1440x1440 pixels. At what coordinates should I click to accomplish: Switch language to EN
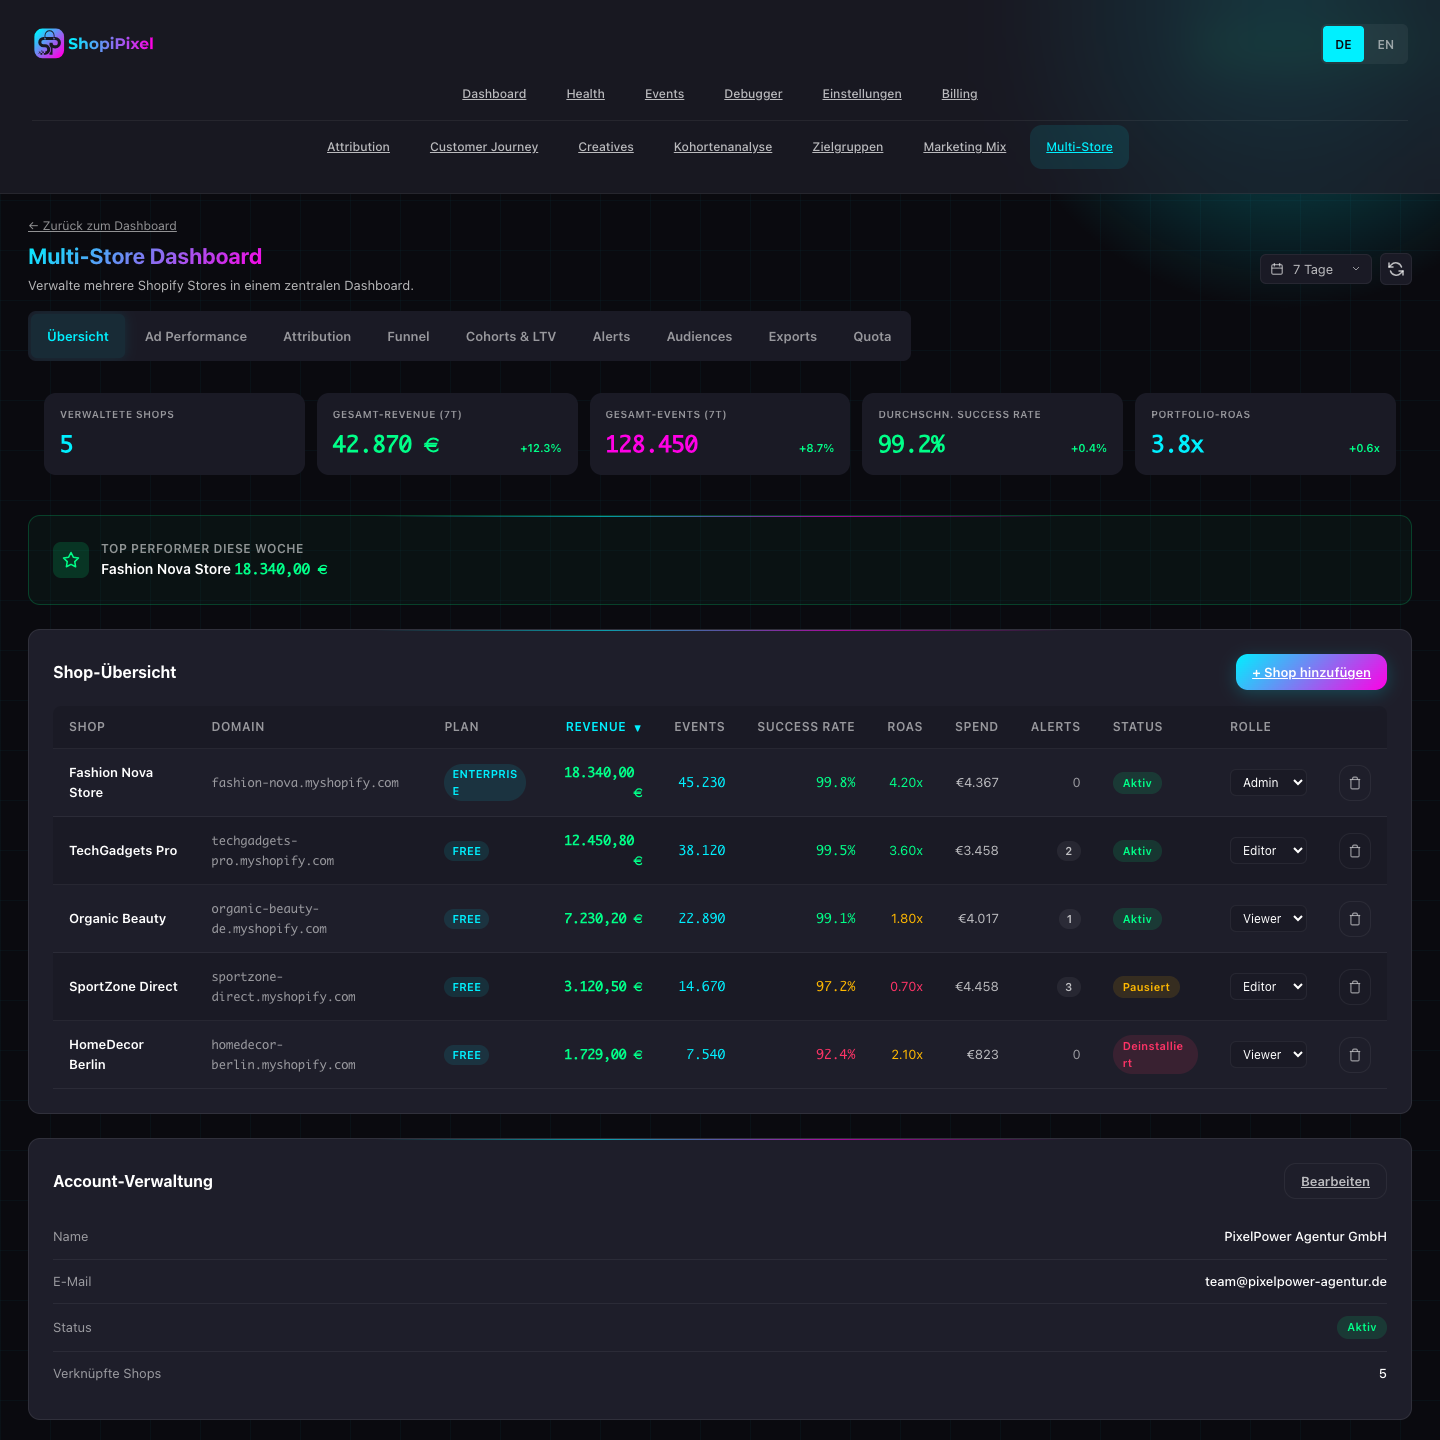(x=1385, y=44)
